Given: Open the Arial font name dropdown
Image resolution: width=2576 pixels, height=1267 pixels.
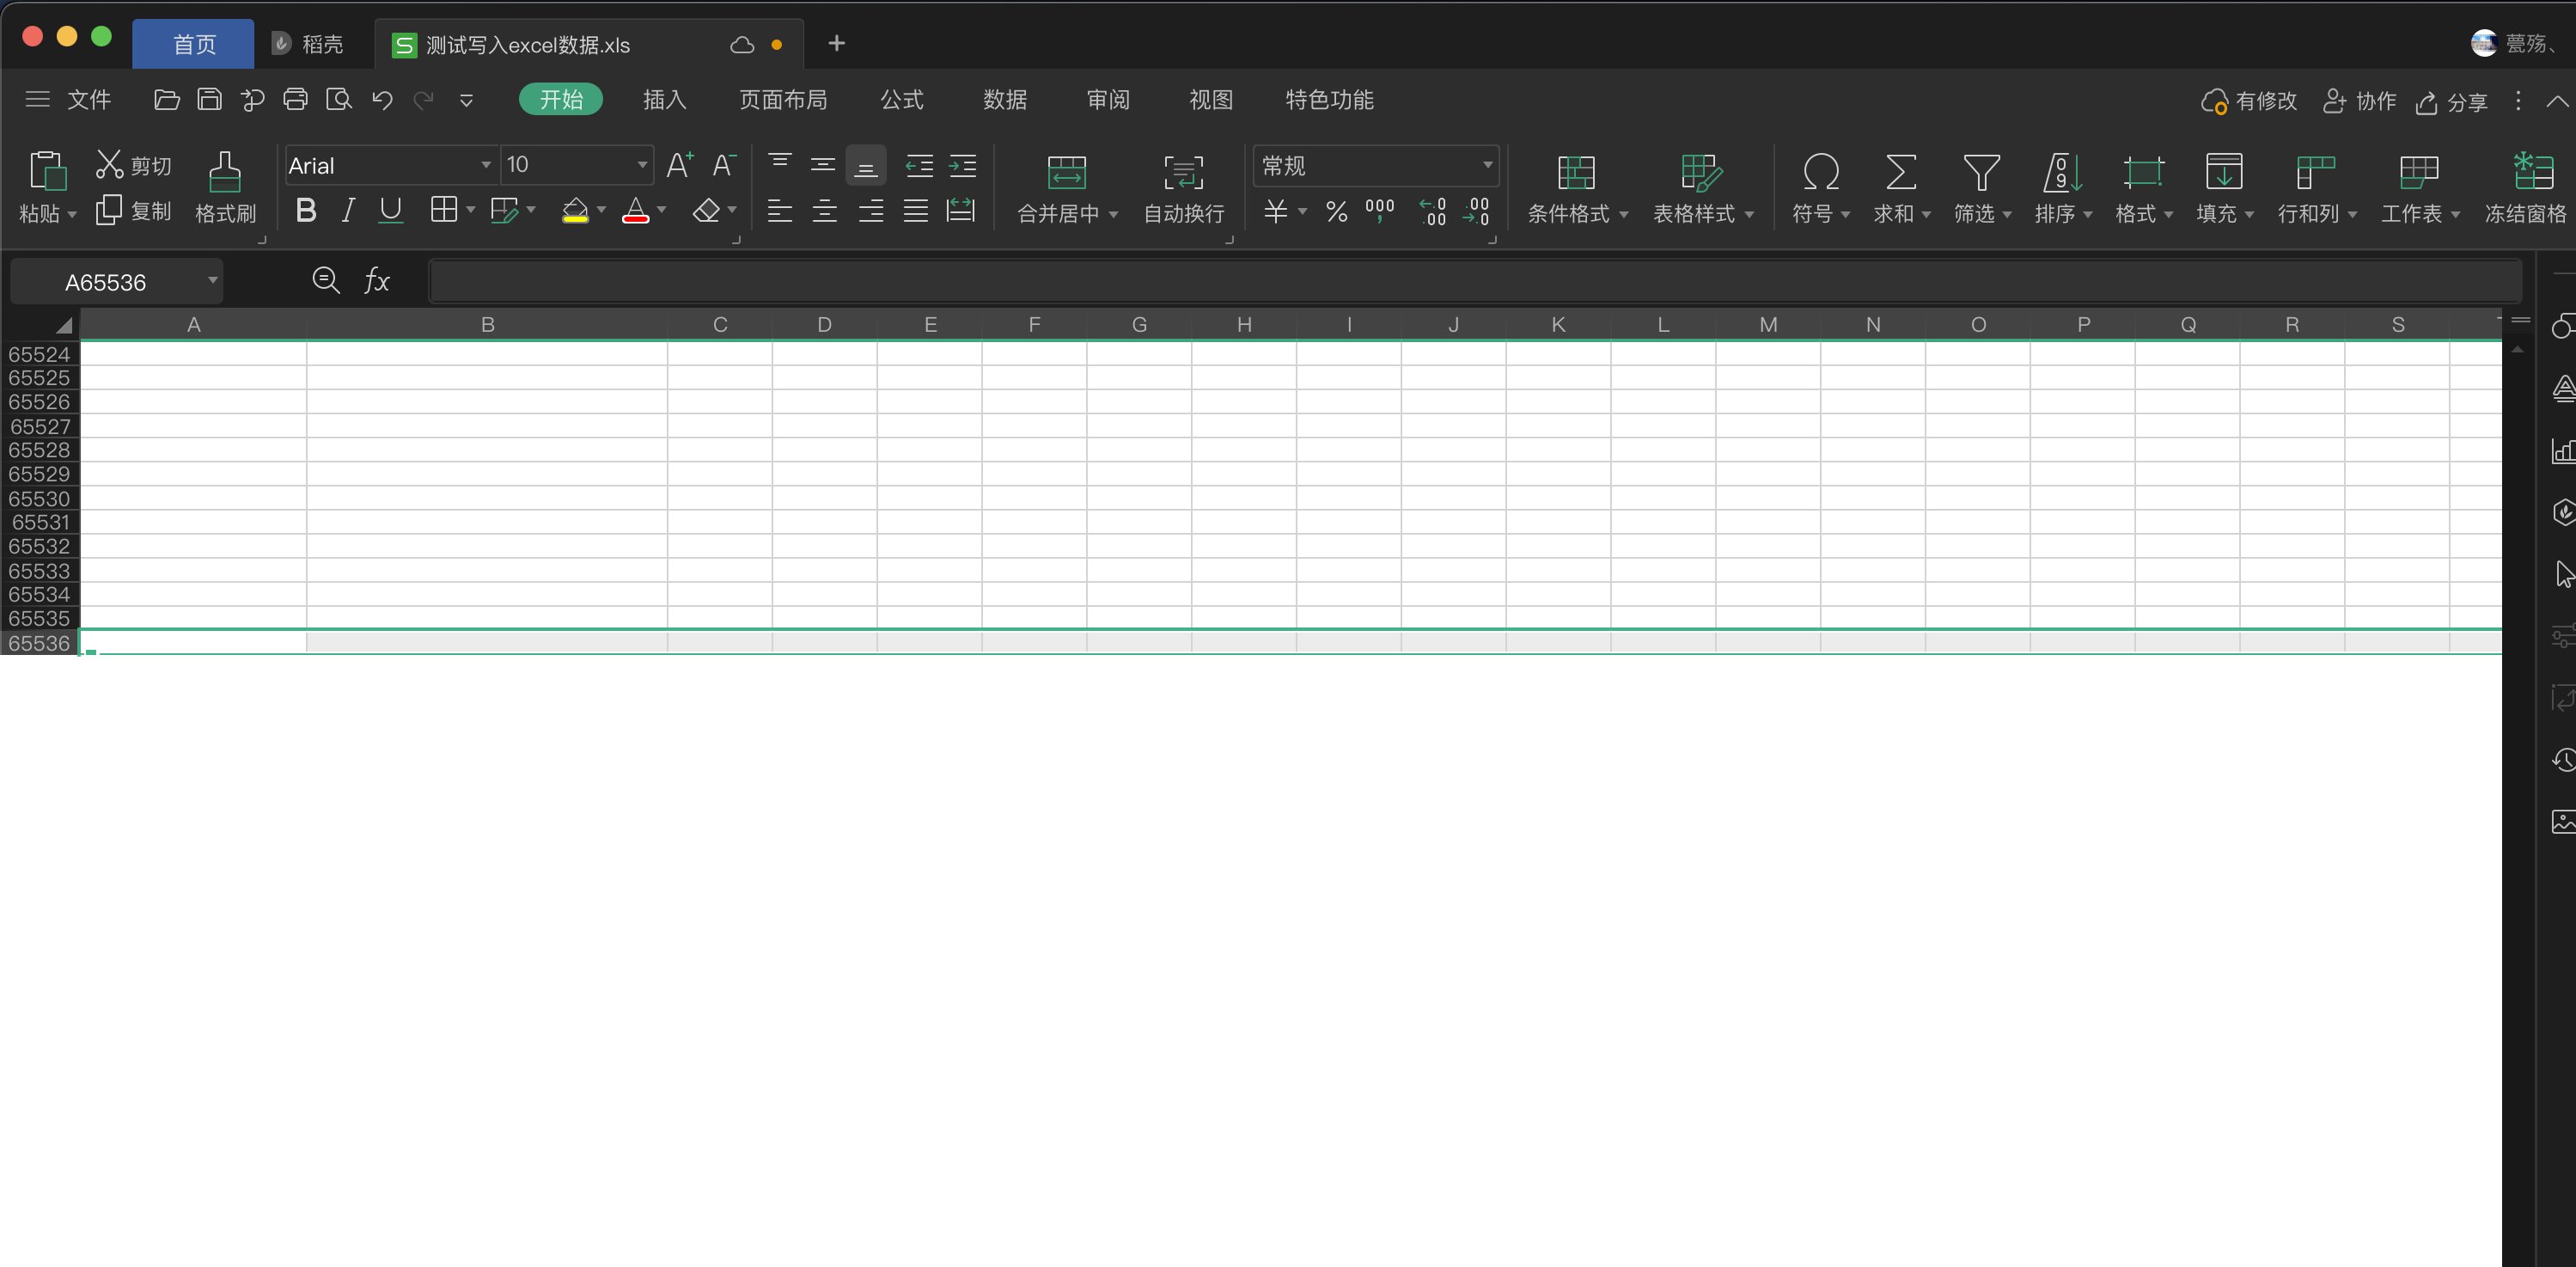Looking at the screenshot, I should point(485,165).
